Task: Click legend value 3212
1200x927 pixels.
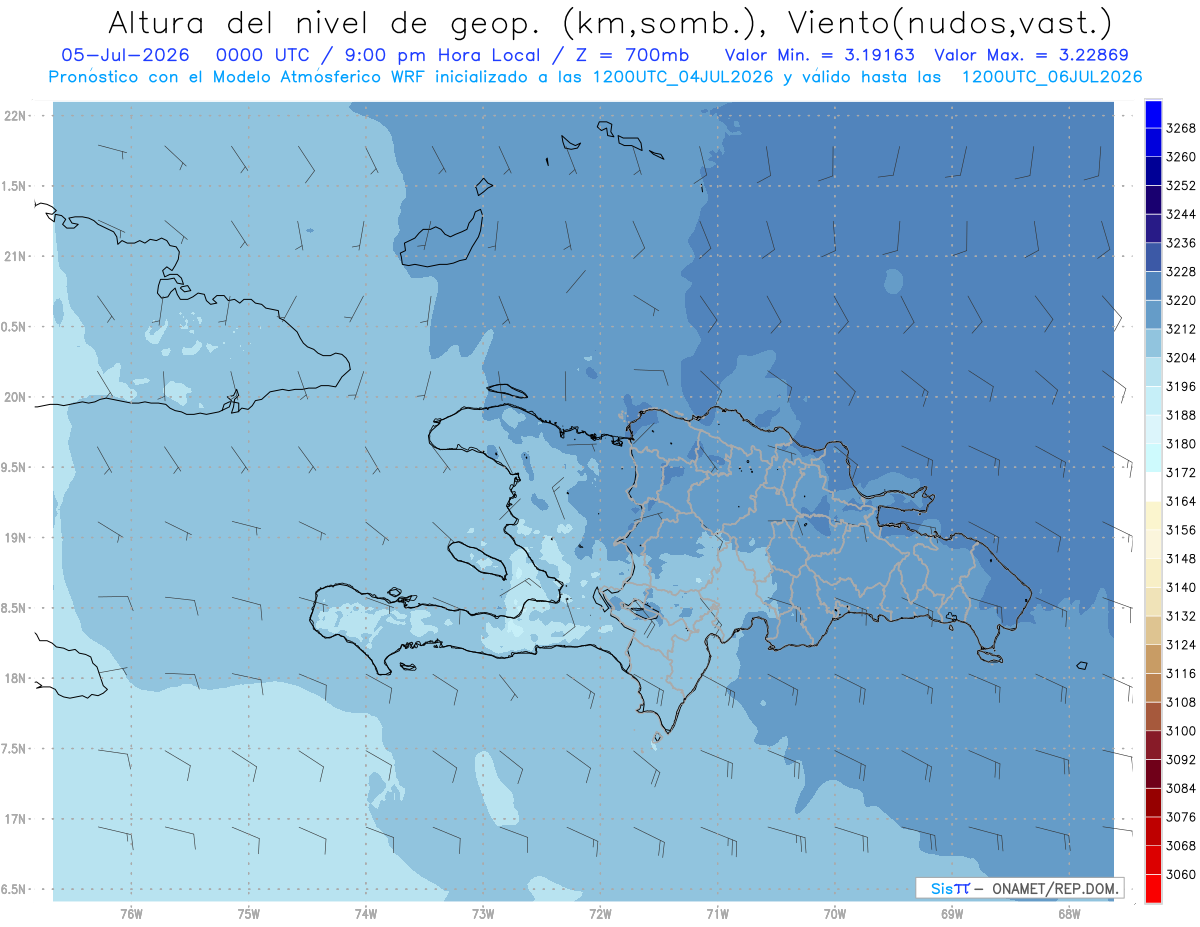Action: 1181,329
